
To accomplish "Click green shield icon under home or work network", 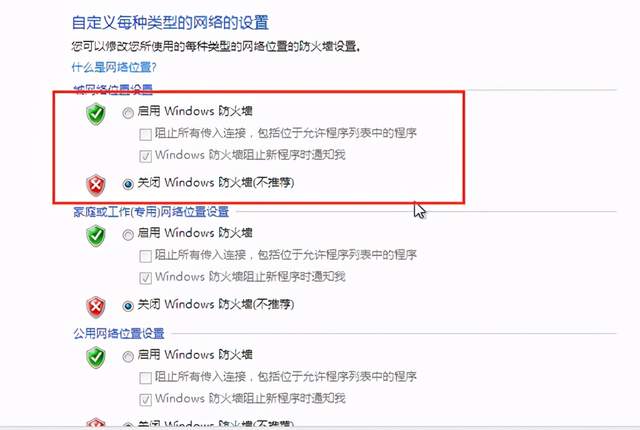I will tap(96, 236).
